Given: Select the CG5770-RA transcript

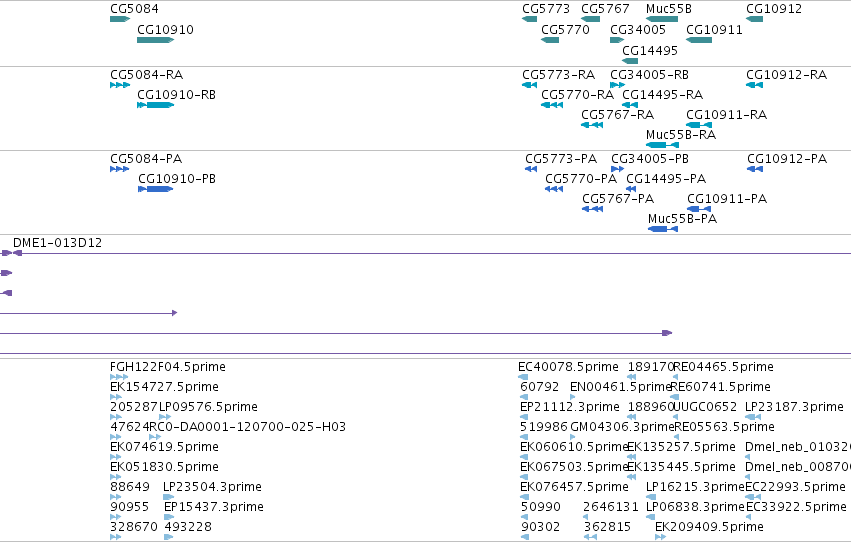Looking at the screenshot, I should tap(552, 105).
